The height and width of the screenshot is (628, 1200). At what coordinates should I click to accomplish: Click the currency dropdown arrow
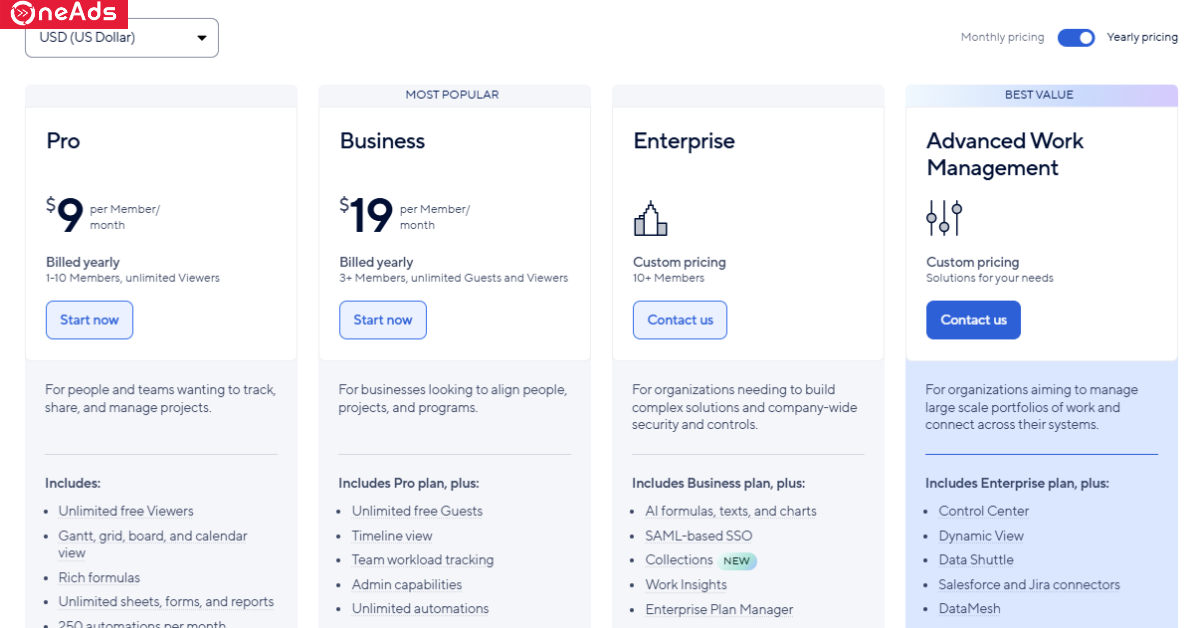point(202,38)
